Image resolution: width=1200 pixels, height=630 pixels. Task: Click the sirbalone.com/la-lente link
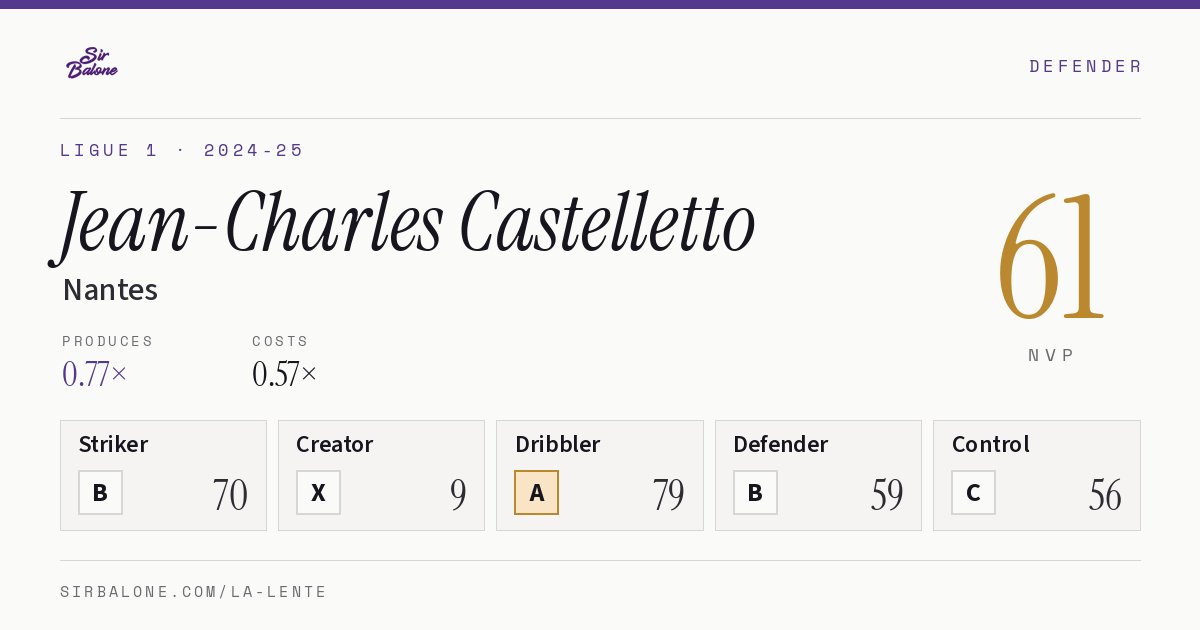pos(194,592)
